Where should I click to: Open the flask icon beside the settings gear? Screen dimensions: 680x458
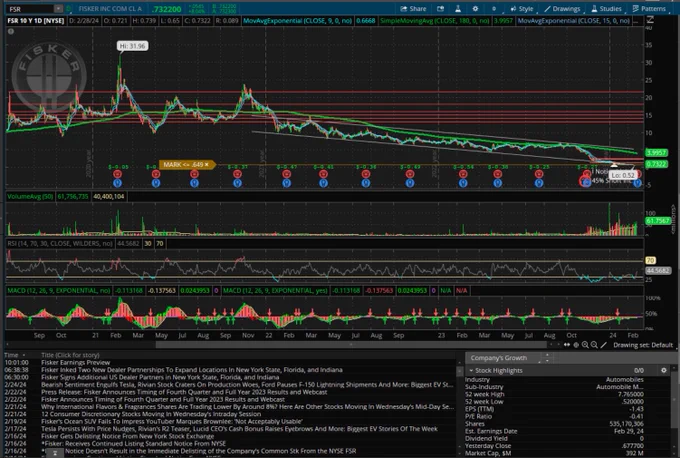click(x=458, y=9)
